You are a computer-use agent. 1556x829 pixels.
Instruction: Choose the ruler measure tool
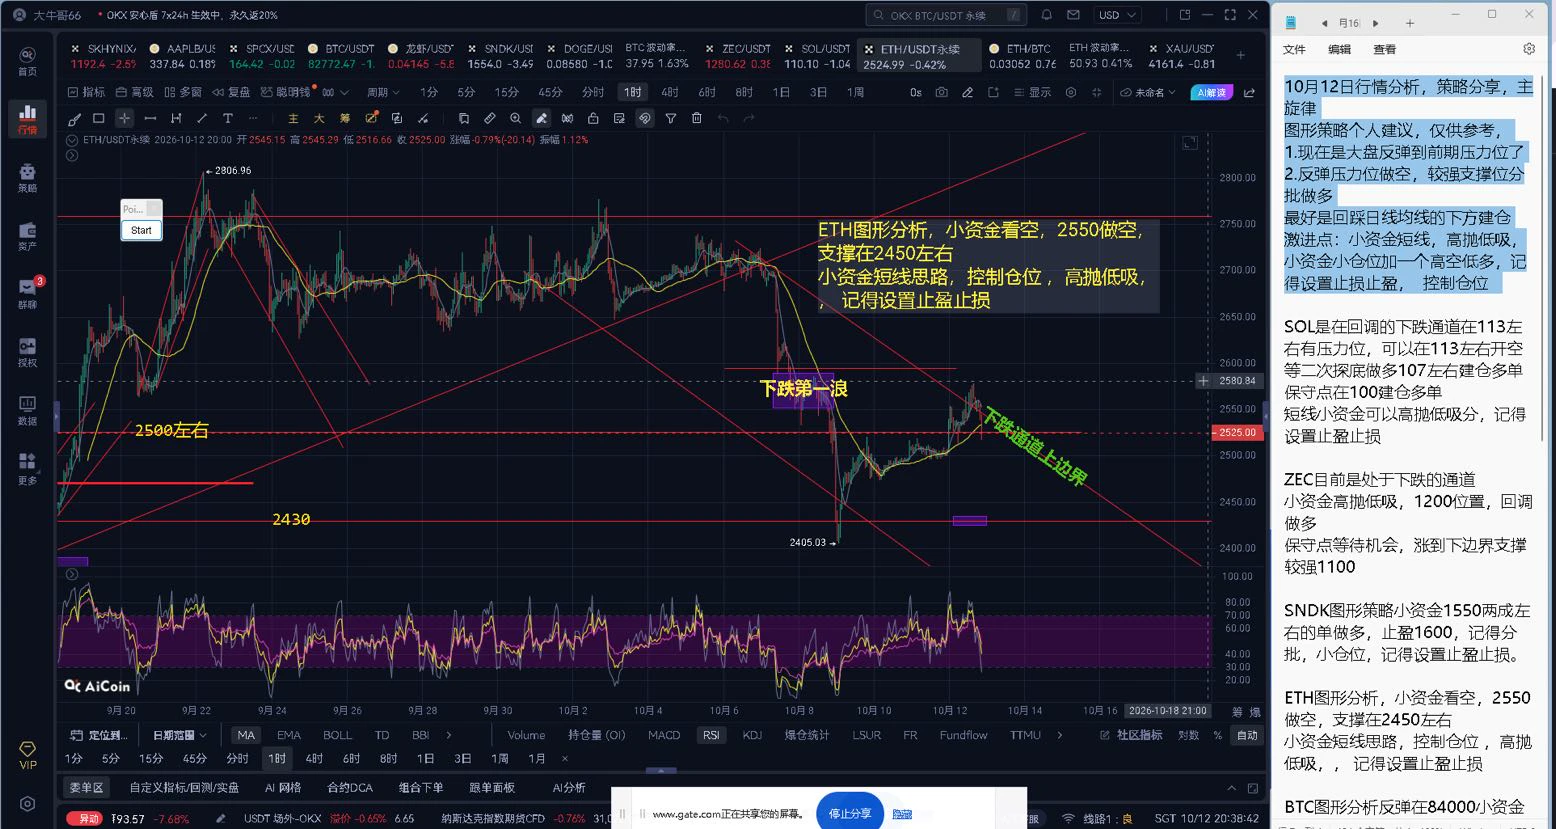tap(489, 118)
